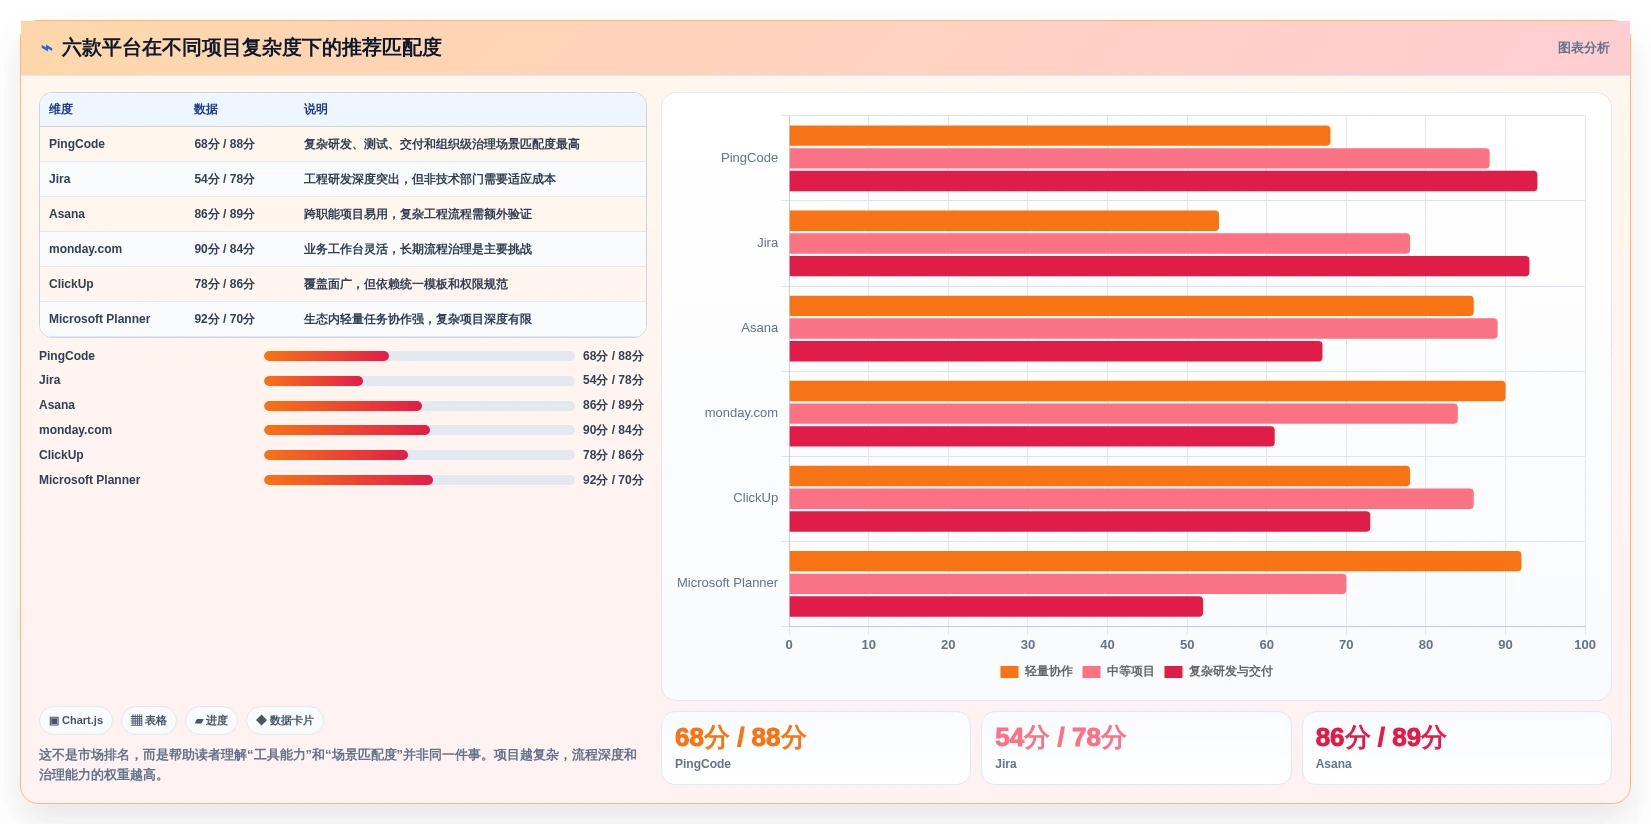Click table cell 86分 / 89分
The width and height of the screenshot is (1651, 824).
click(x=224, y=214)
